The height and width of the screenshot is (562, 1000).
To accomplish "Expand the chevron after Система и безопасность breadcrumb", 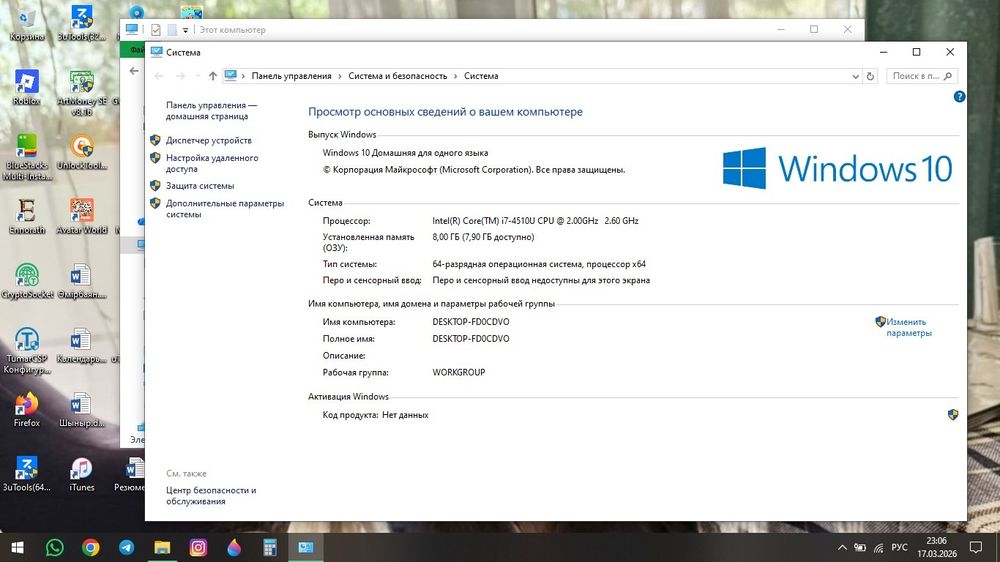I will [455, 76].
